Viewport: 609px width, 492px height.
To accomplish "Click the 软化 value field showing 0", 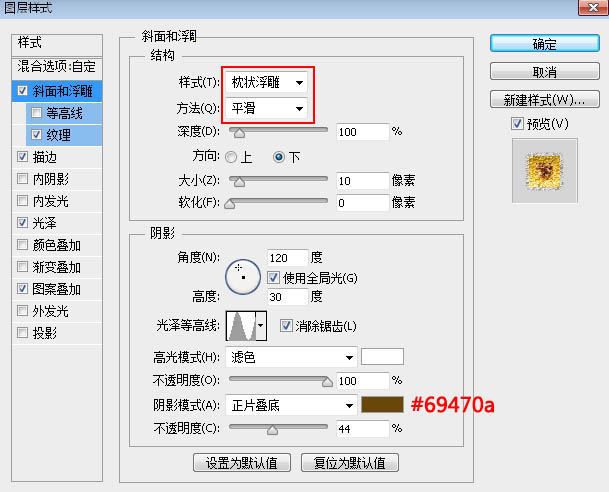I will coord(362,203).
